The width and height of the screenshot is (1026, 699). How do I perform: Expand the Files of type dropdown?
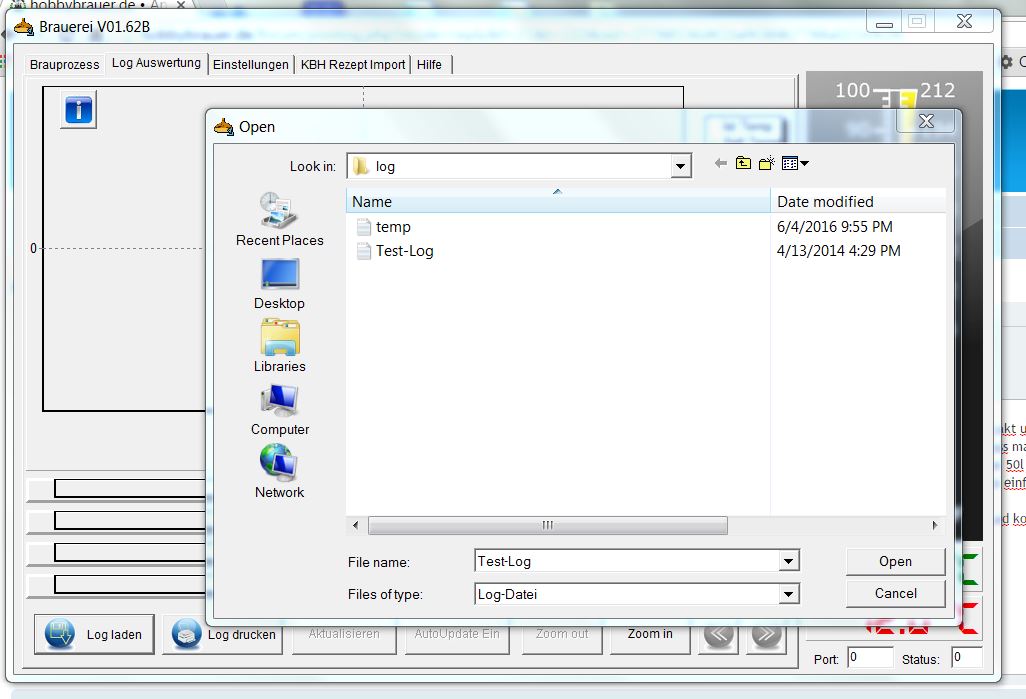(788, 594)
